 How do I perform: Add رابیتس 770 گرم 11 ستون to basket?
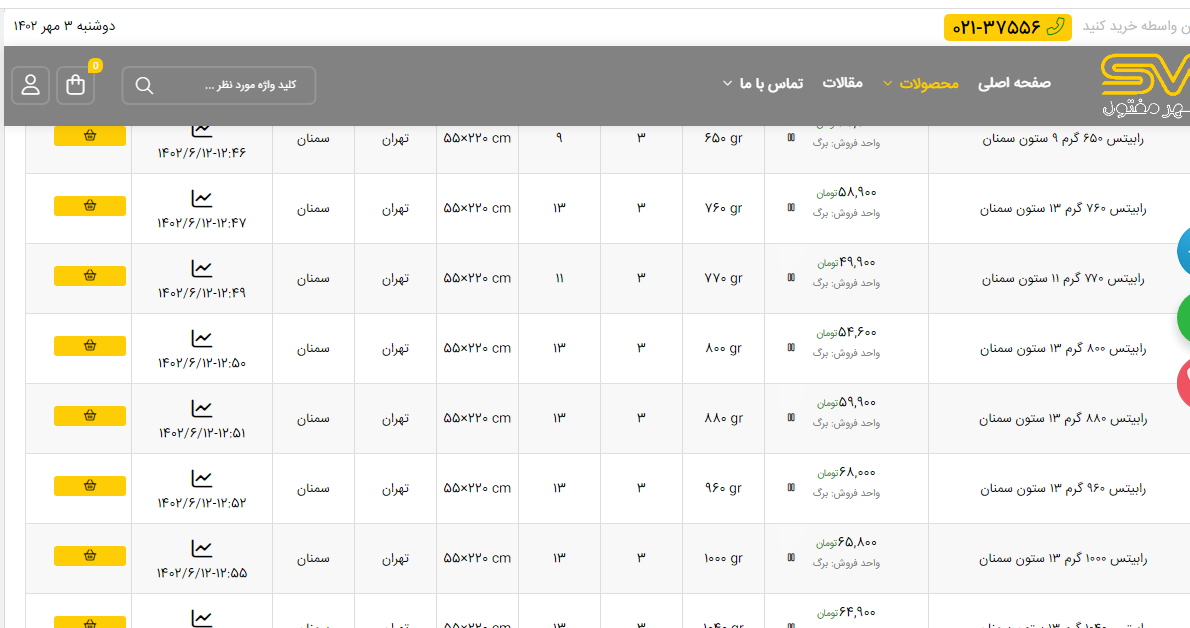point(90,276)
